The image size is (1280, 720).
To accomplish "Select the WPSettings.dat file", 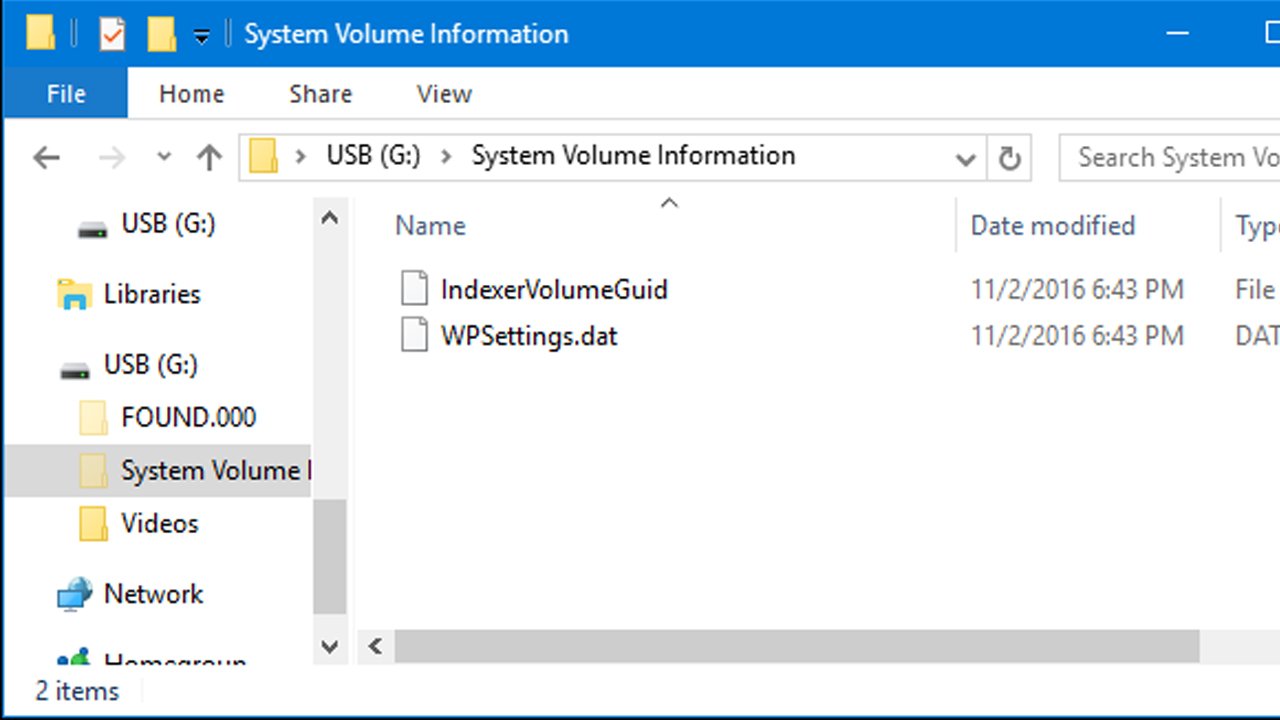I will 529,335.
